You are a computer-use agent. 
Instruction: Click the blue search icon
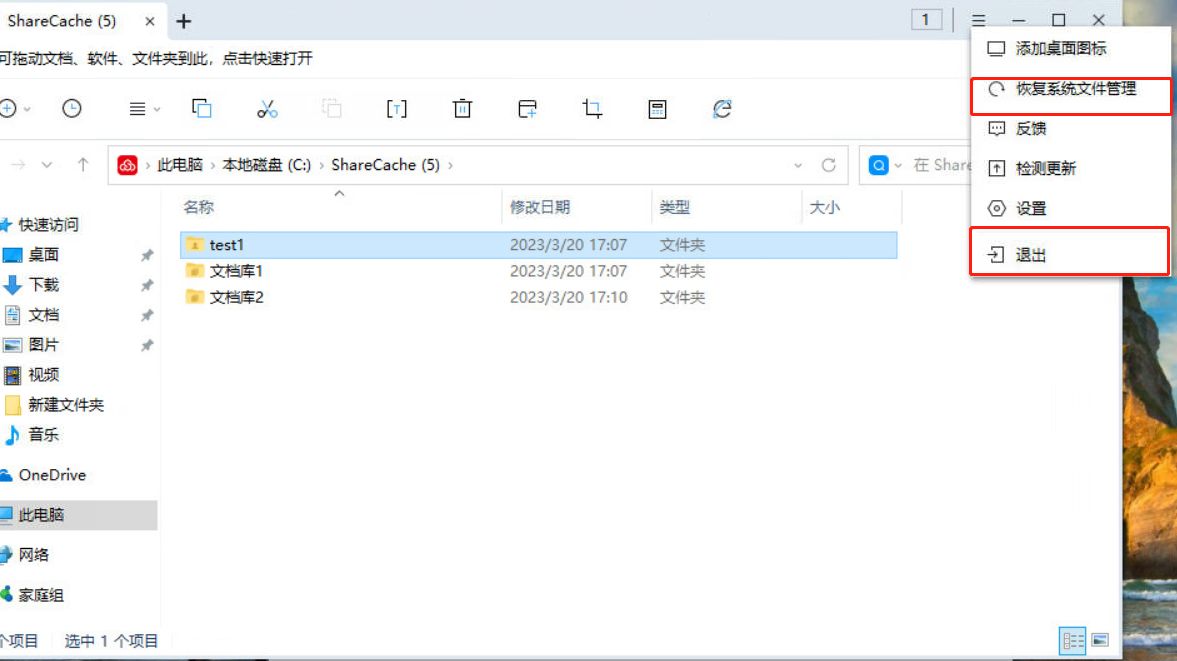[878, 165]
